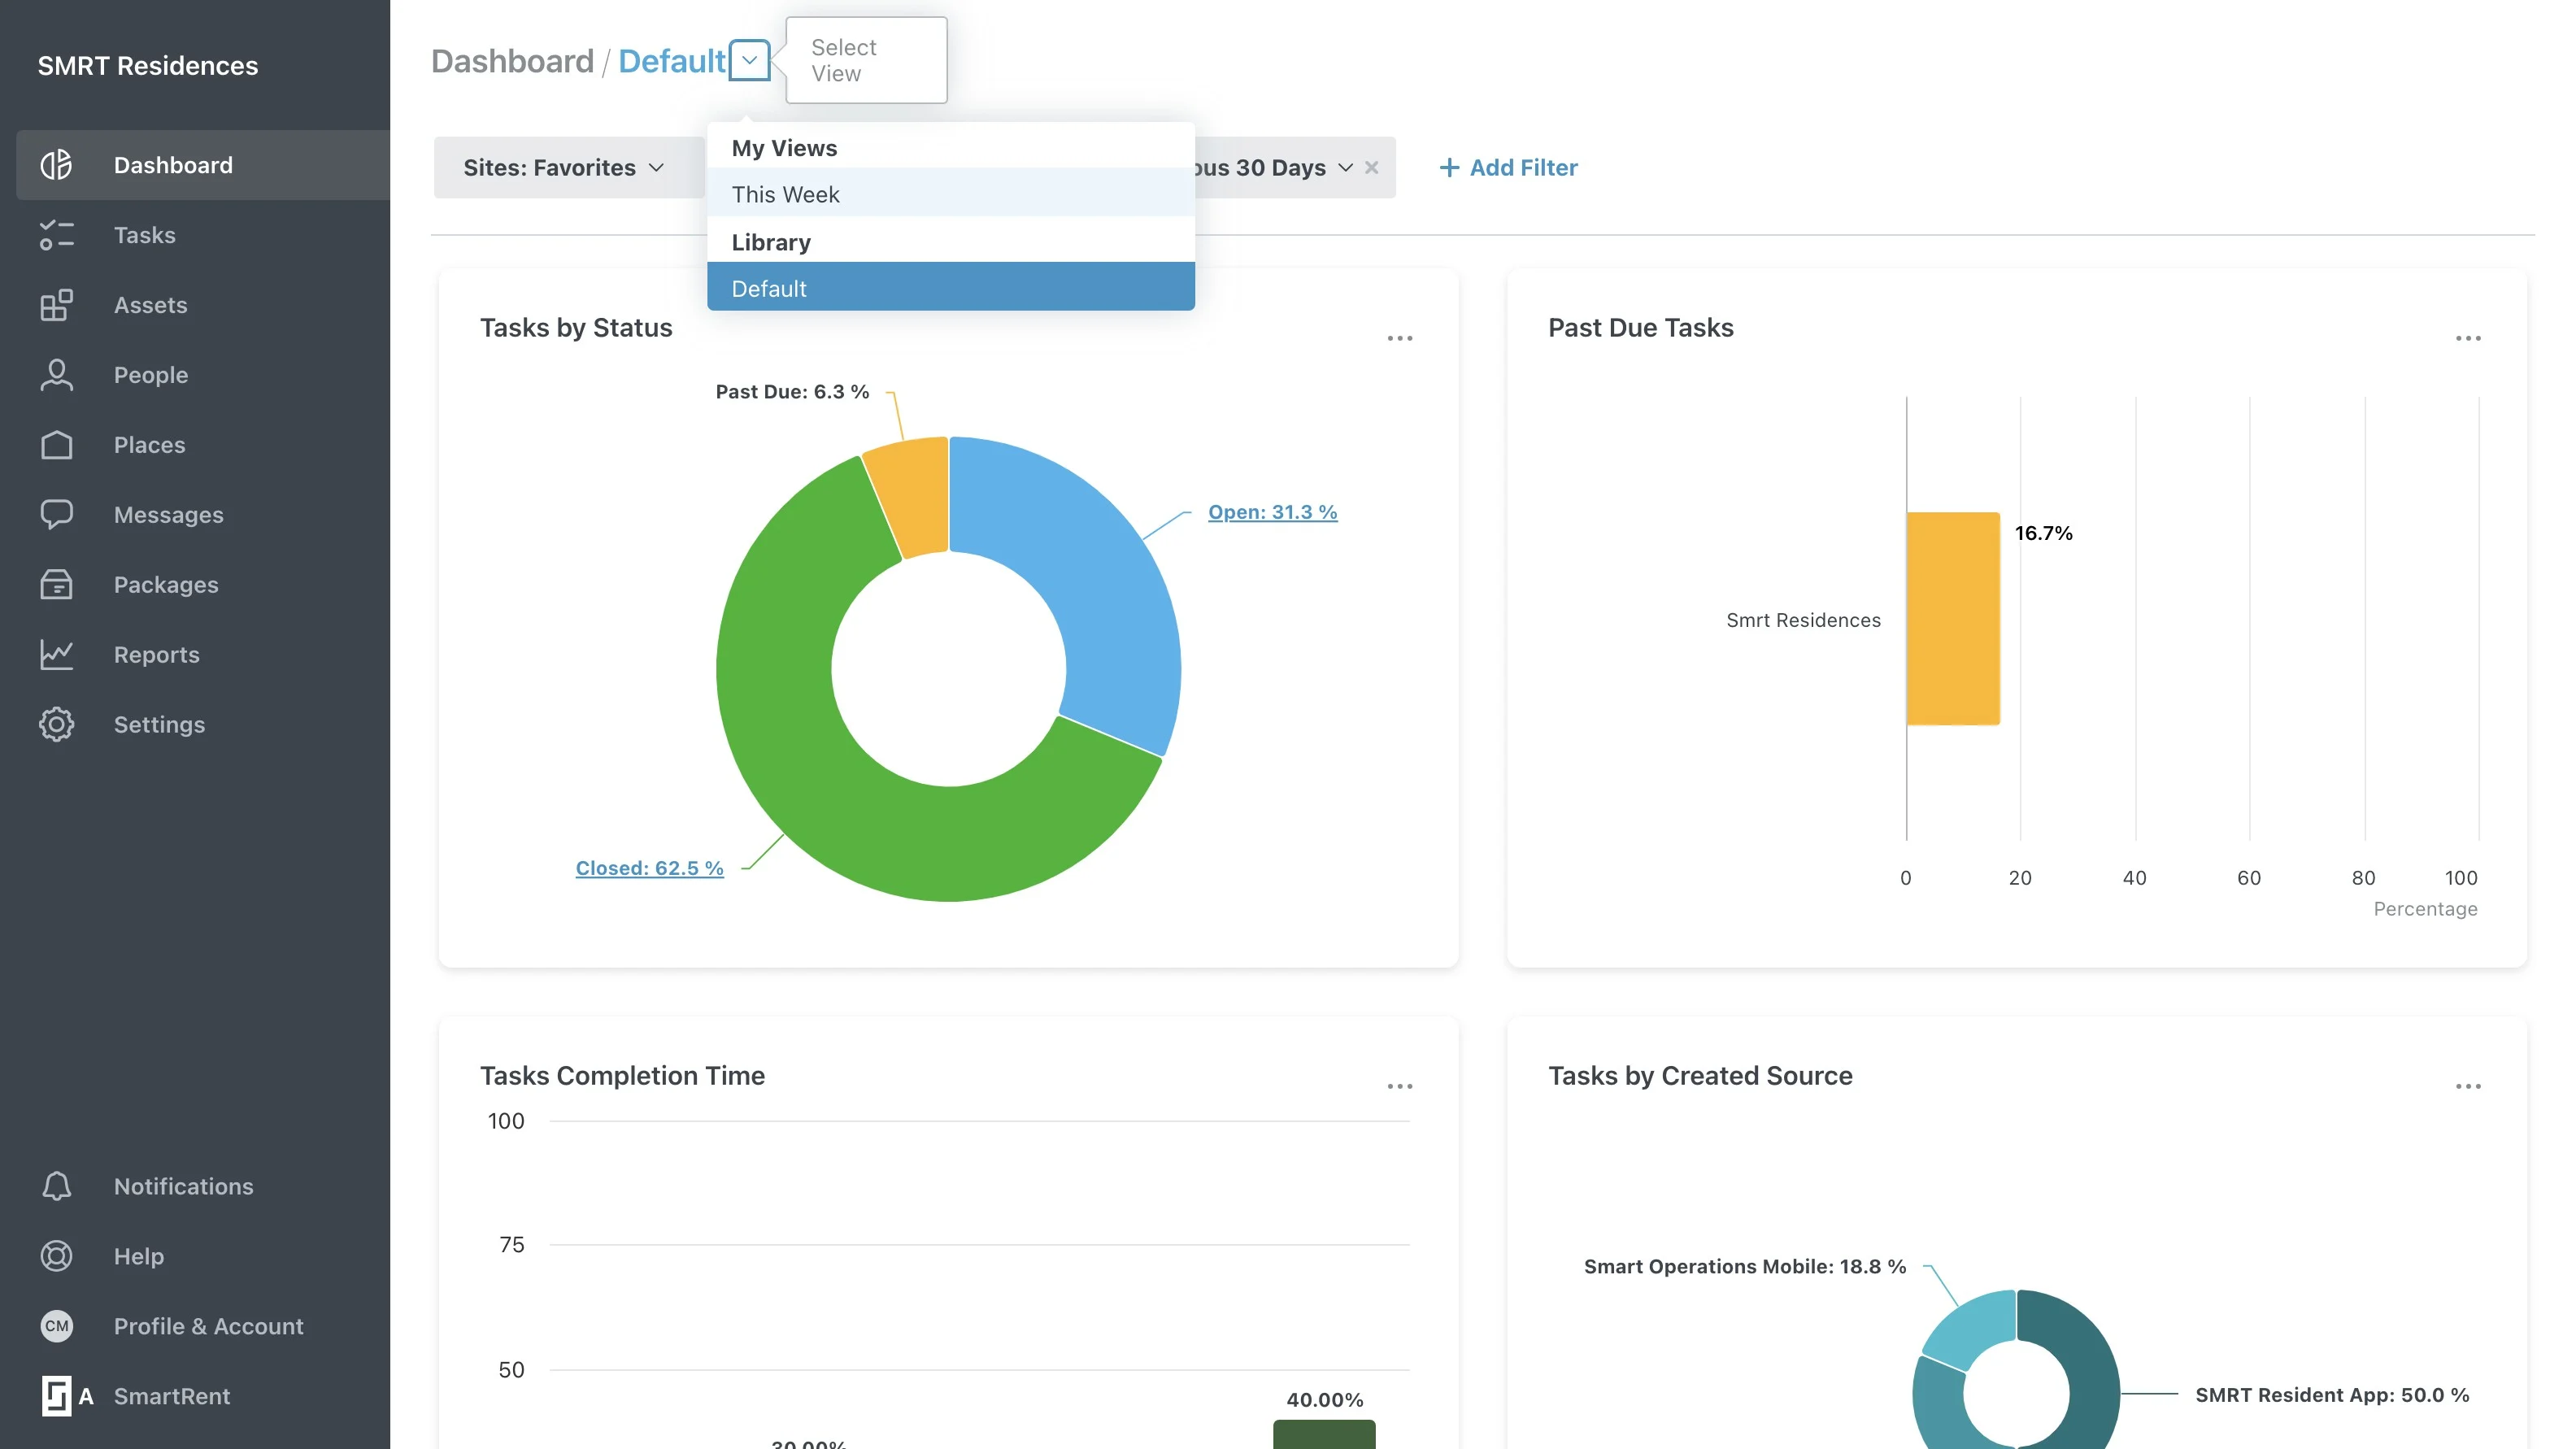Viewport: 2576px width, 1449px height.
Task: Click the Smart Operations Mobile: 18.8 % label
Action: [x=1745, y=1266]
